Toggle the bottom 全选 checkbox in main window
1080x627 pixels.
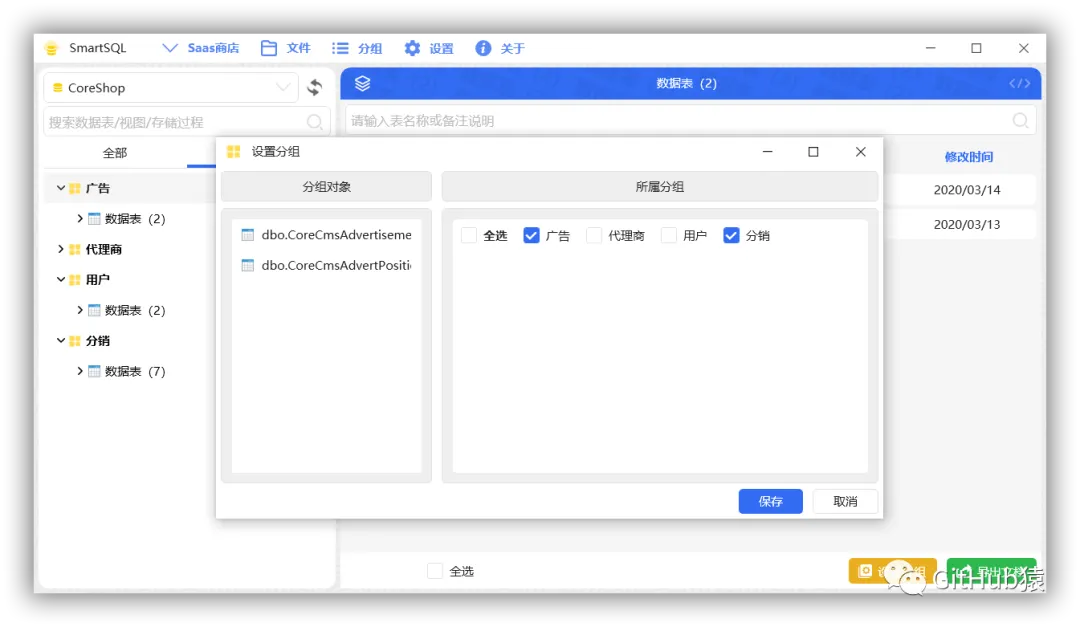(435, 571)
